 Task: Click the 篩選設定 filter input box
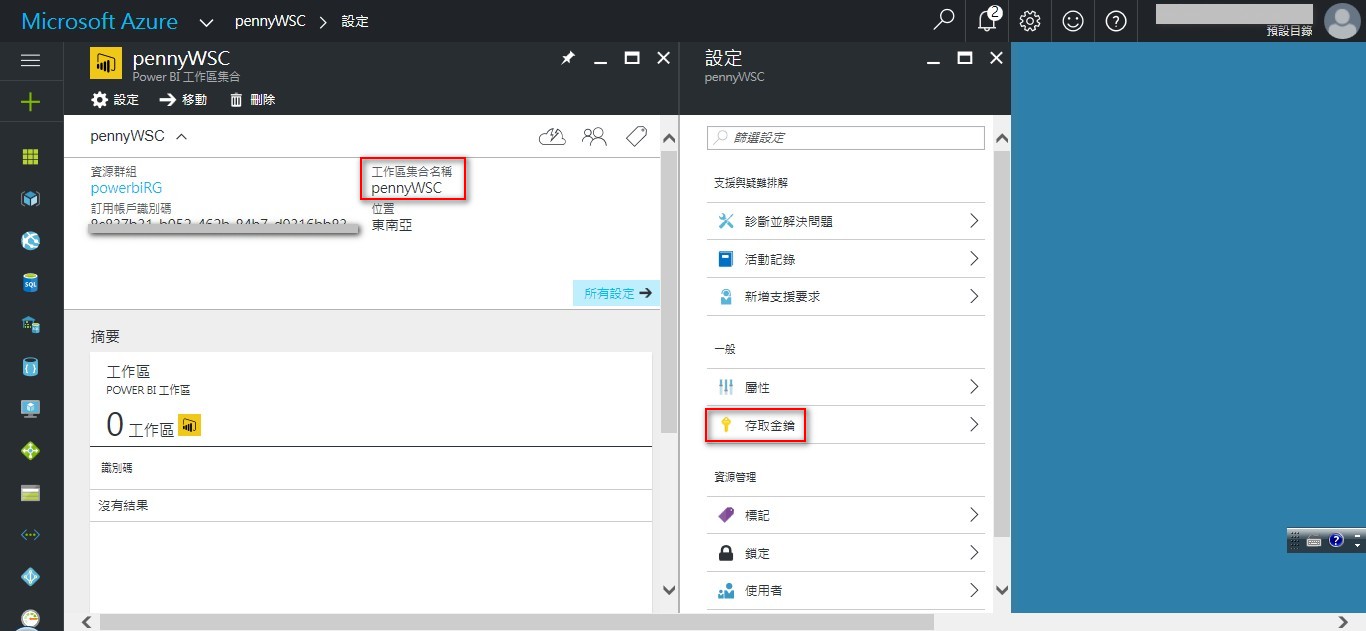click(x=846, y=137)
